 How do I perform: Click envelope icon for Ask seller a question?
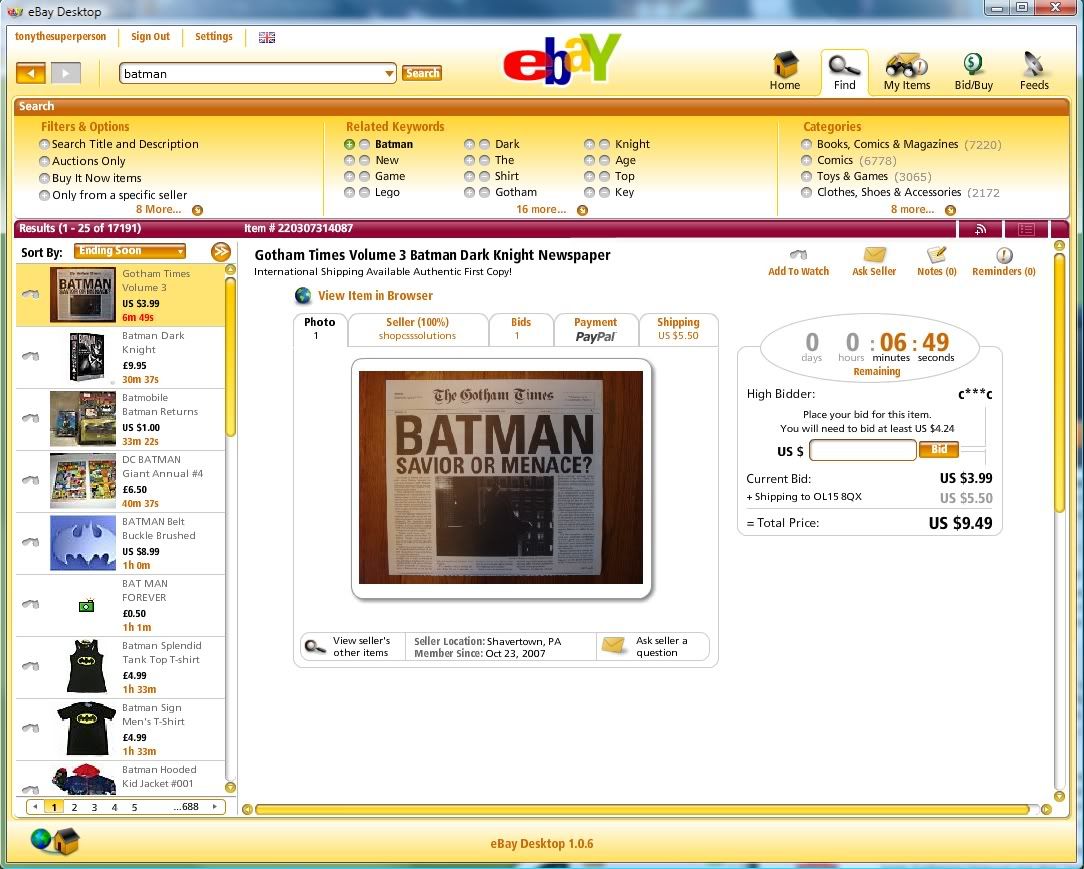(613, 645)
